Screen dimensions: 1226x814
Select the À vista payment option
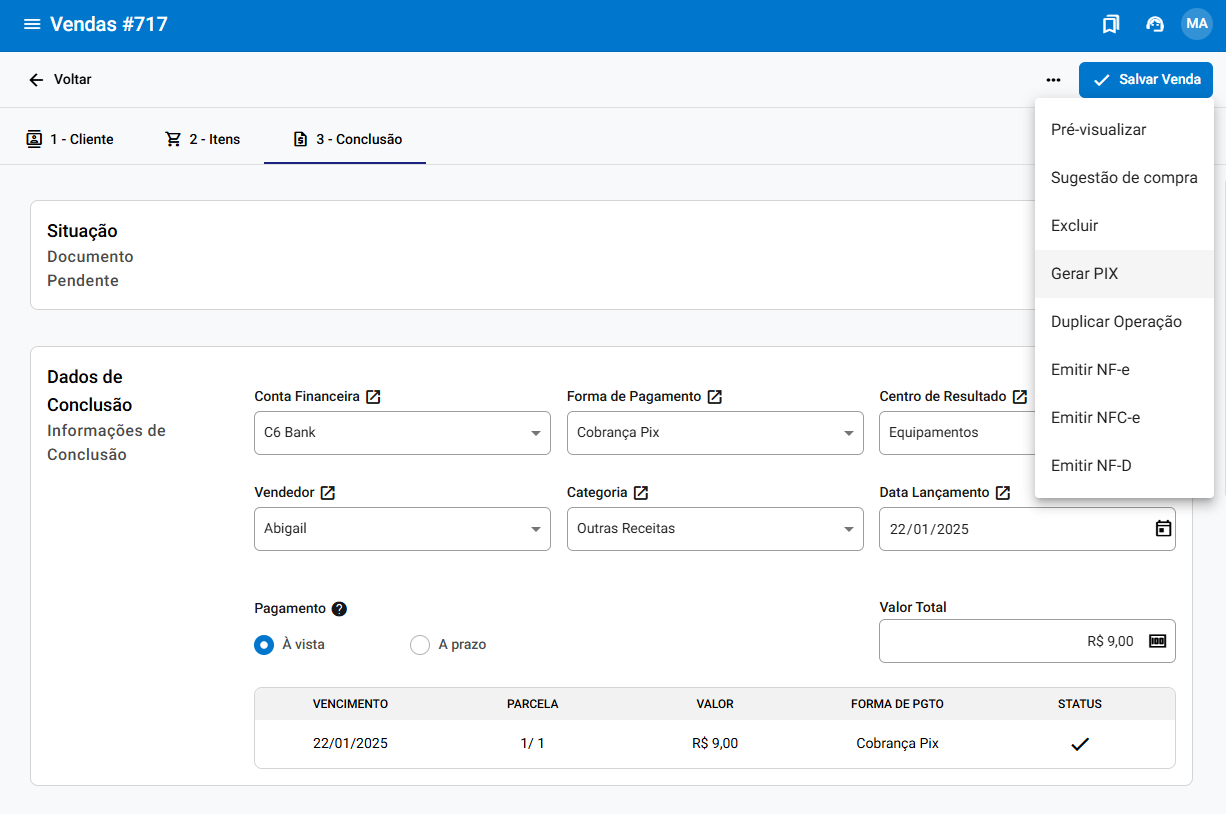point(264,645)
